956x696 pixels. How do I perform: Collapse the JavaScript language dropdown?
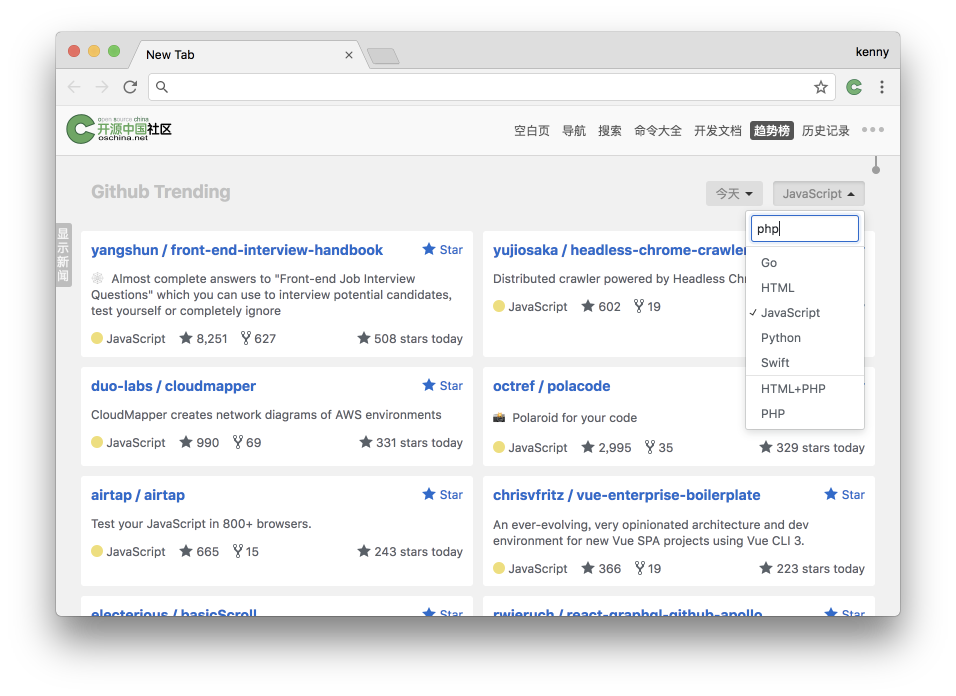tap(819, 194)
